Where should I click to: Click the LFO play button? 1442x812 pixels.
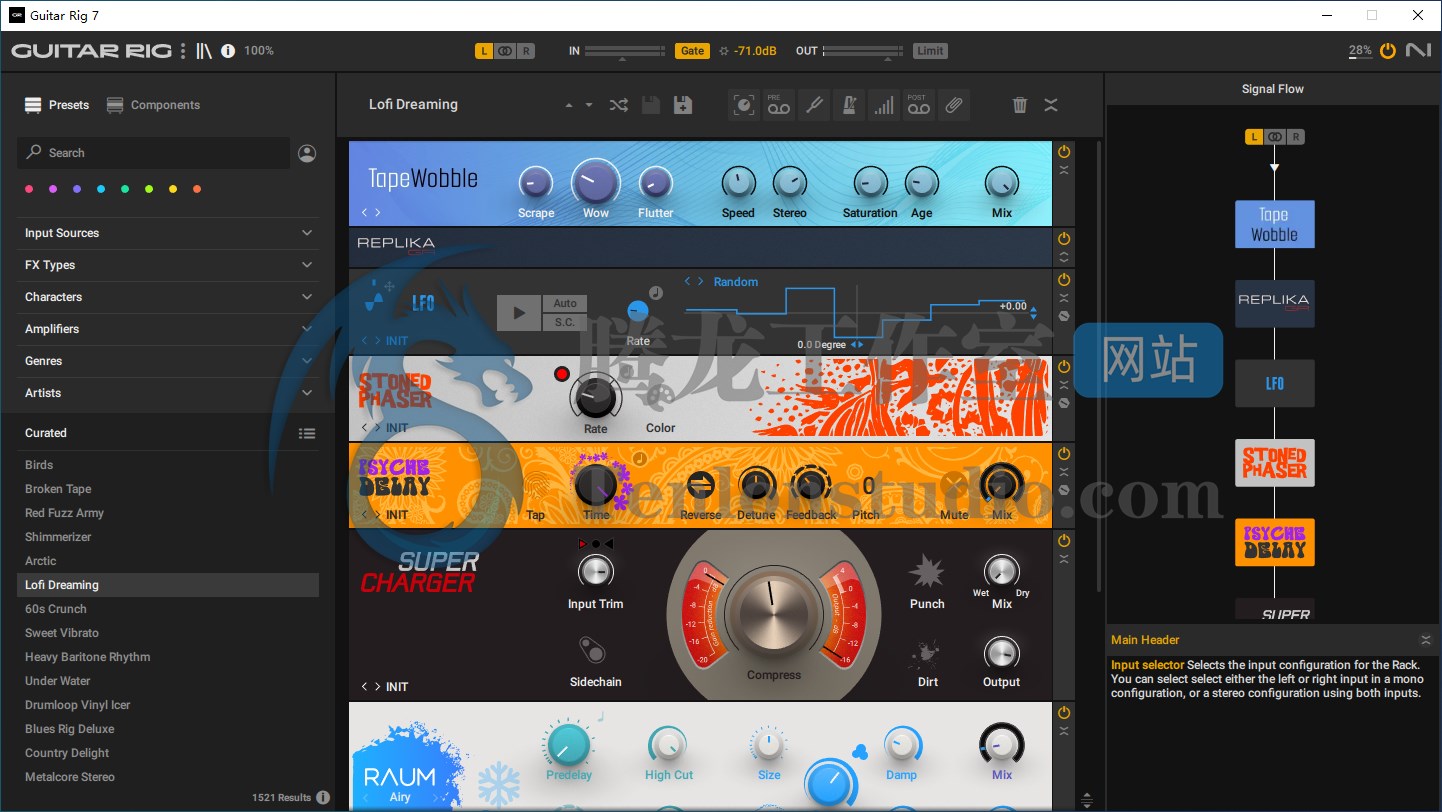[x=519, y=313]
